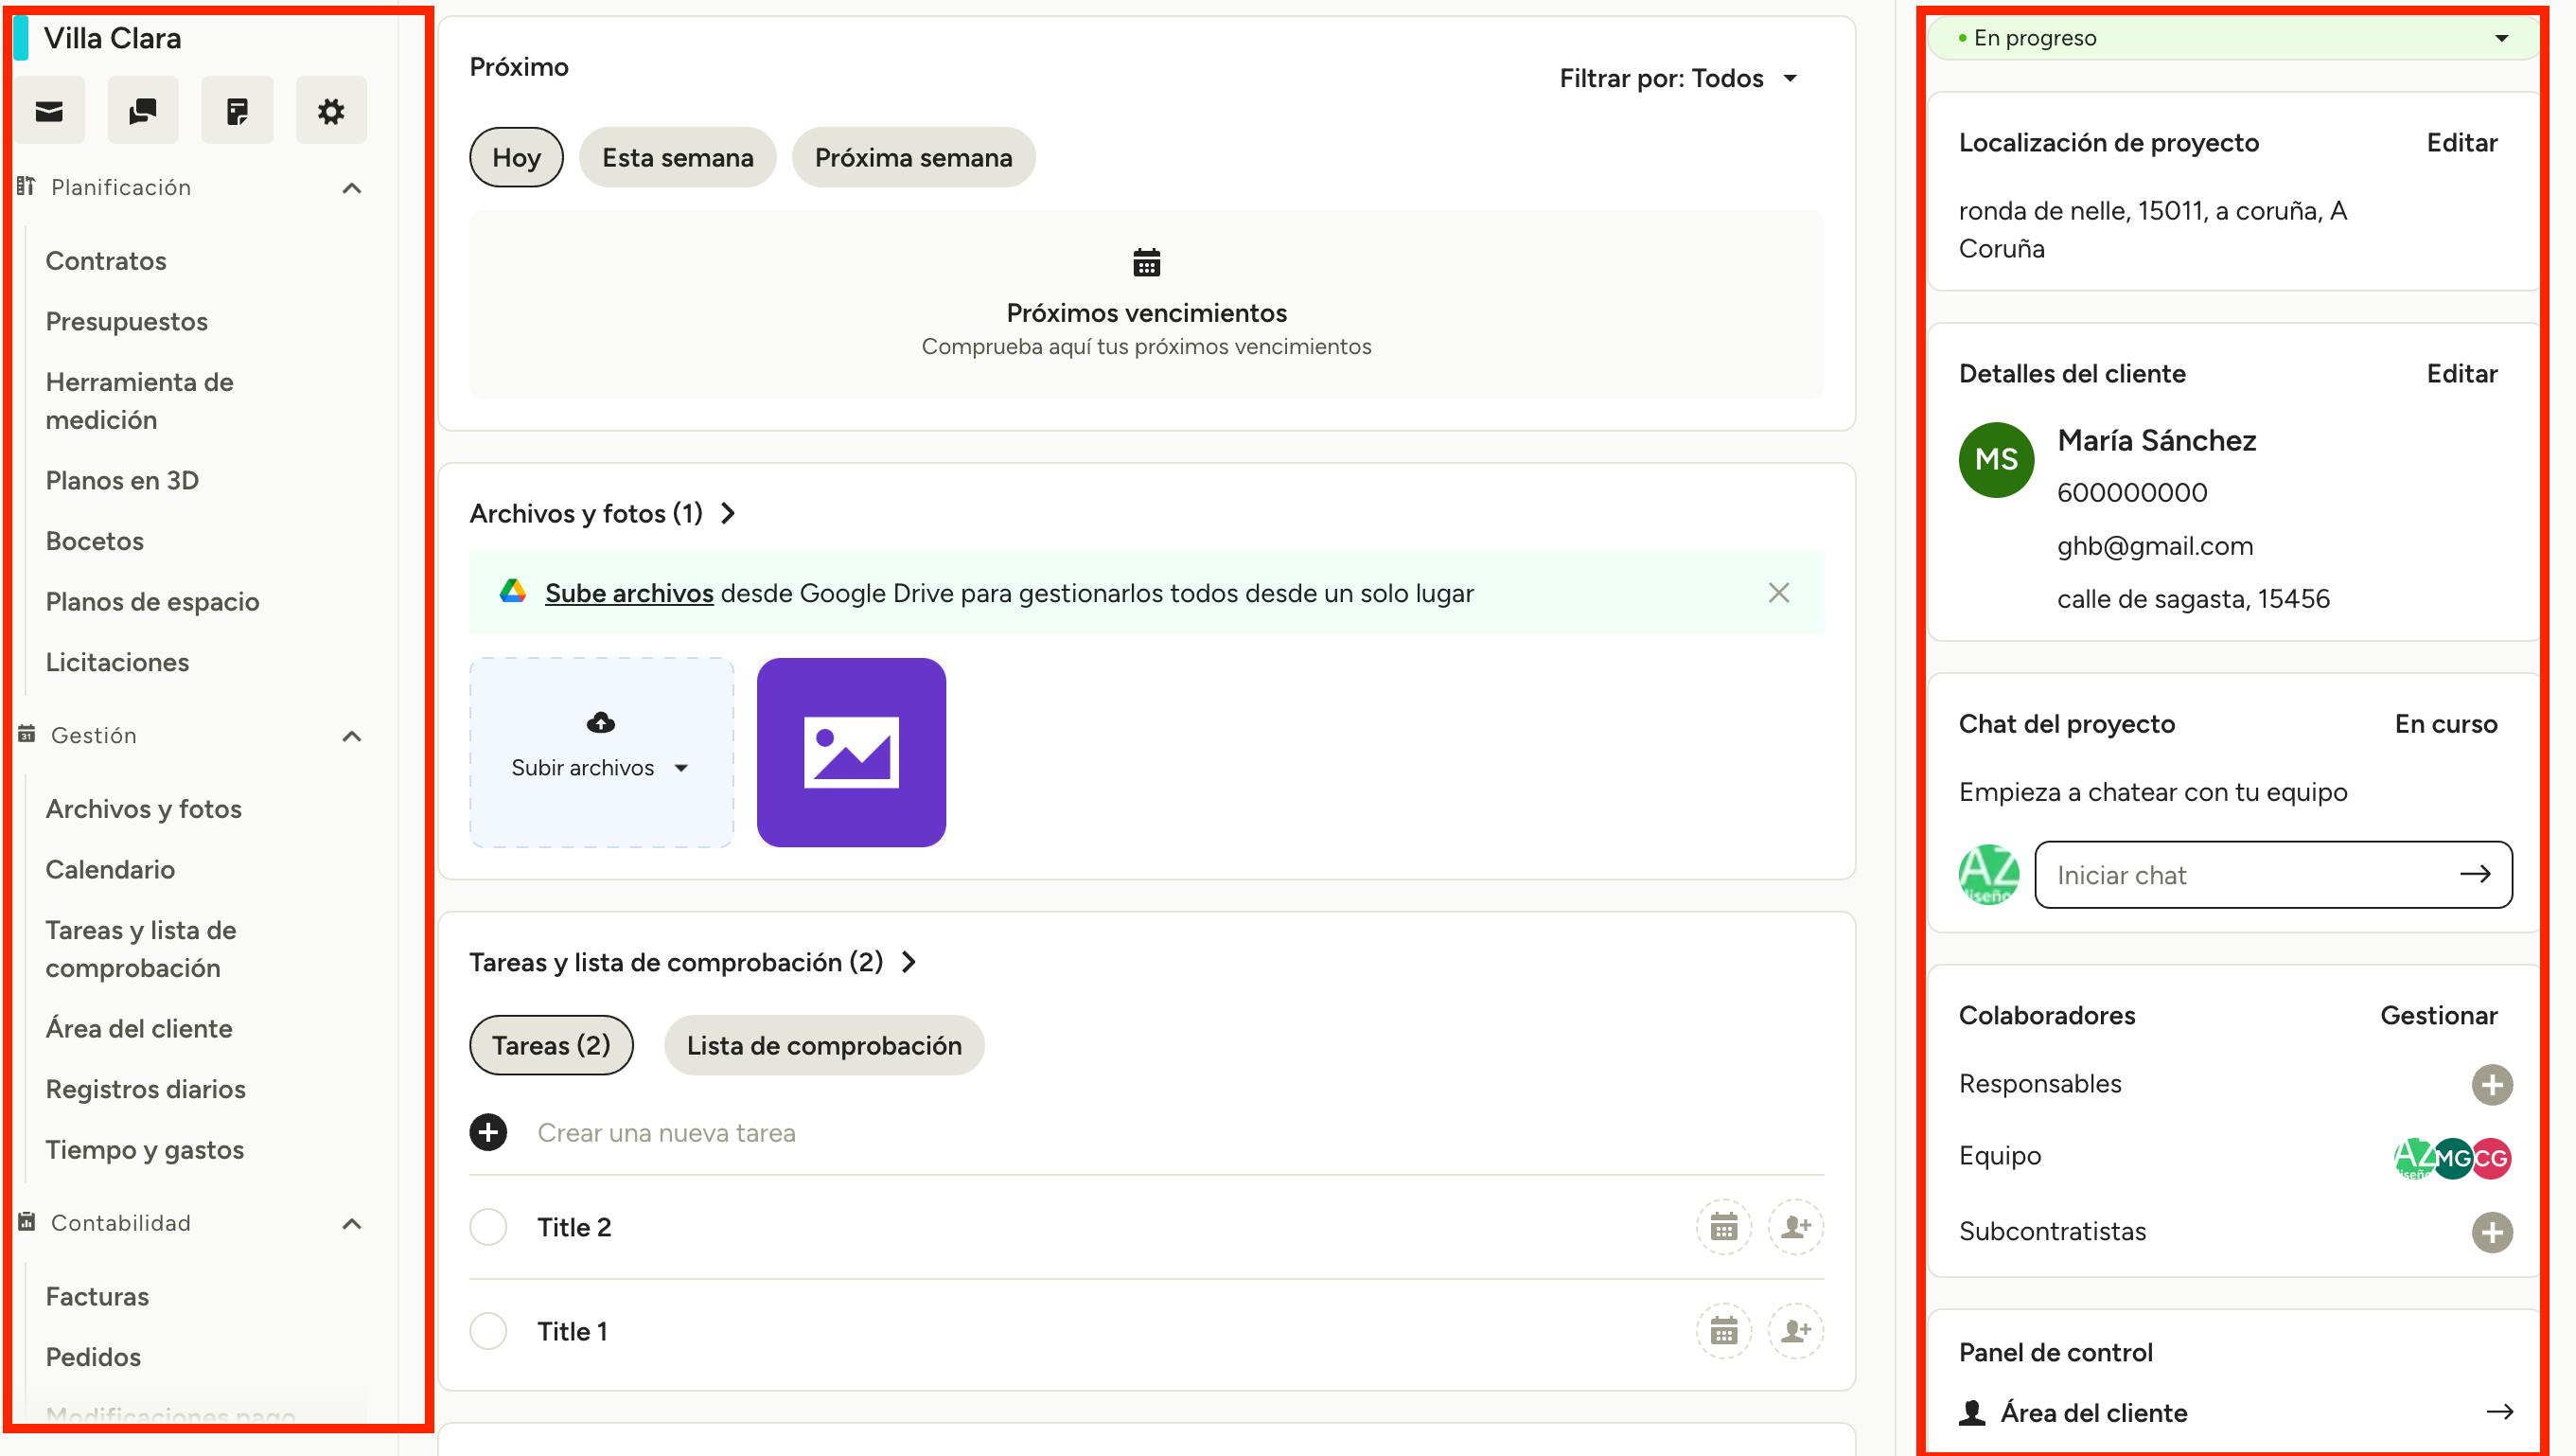
Task: Mark Title 1 task as complete
Action: (488, 1331)
